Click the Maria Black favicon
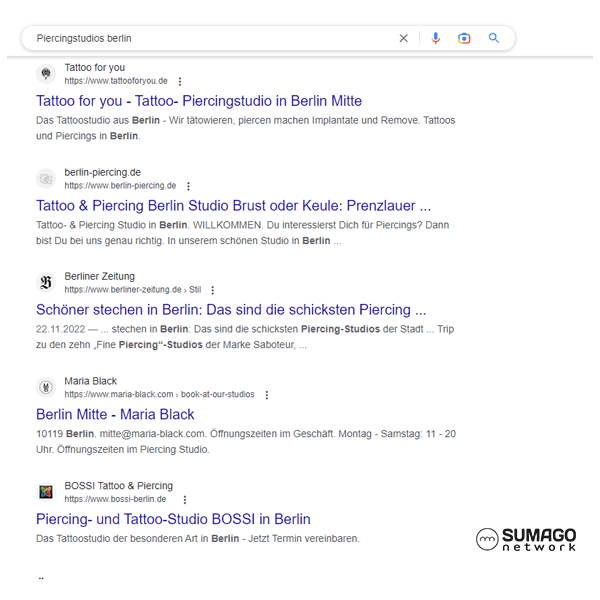Screen dimensions: 600x600 coord(46,387)
